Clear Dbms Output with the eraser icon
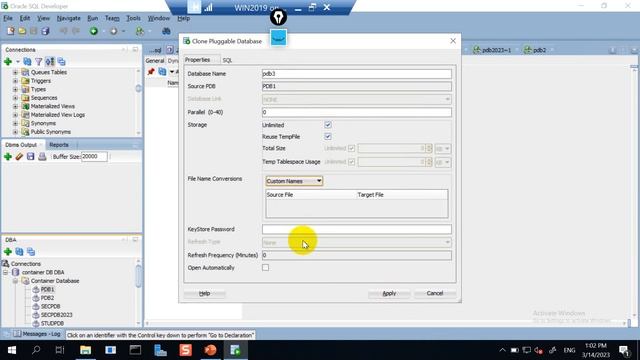Screen dimensions: 640x360 19,156
